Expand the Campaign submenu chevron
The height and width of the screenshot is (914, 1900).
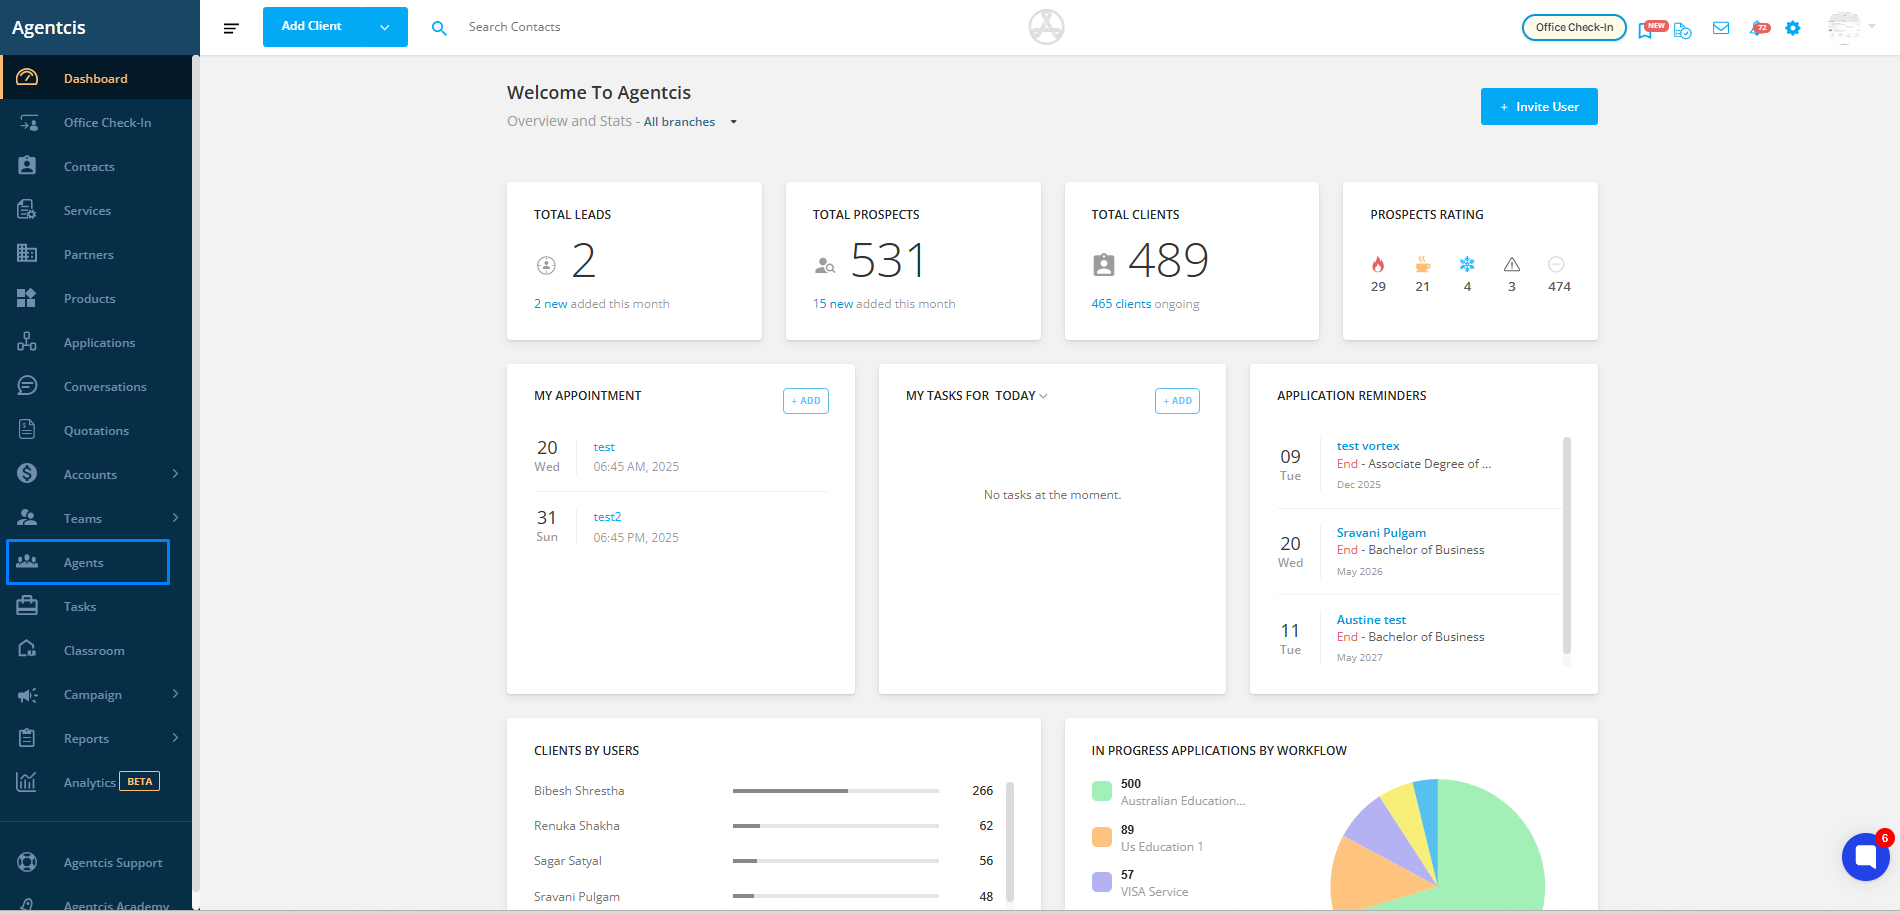pos(175,694)
